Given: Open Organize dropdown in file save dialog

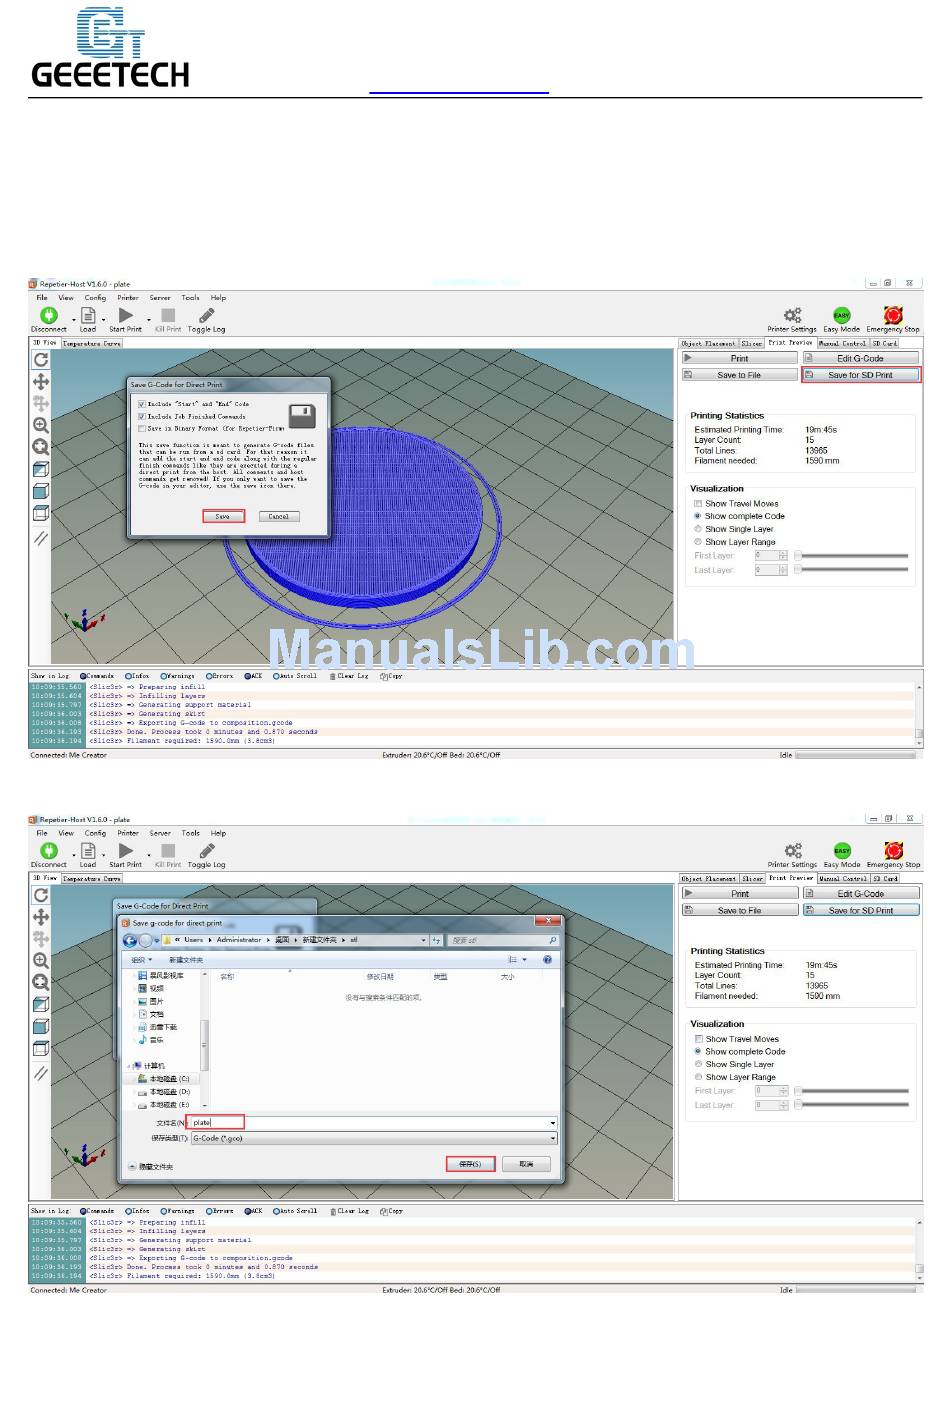Looking at the screenshot, I should (x=140, y=960).
